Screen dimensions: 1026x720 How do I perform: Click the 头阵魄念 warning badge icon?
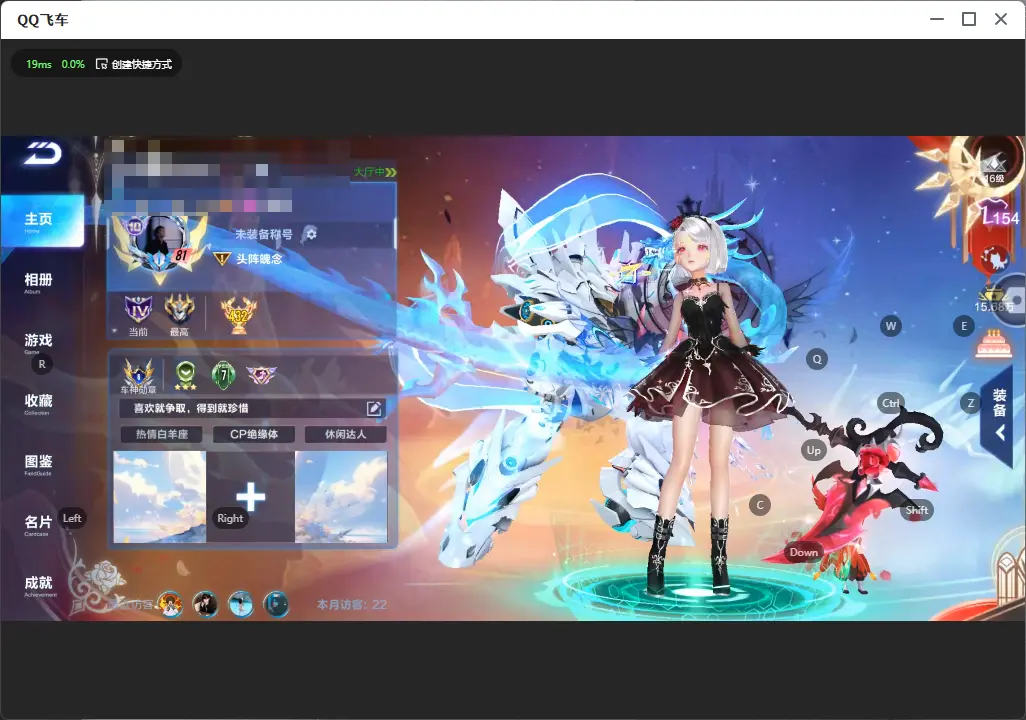click(222, 259)
